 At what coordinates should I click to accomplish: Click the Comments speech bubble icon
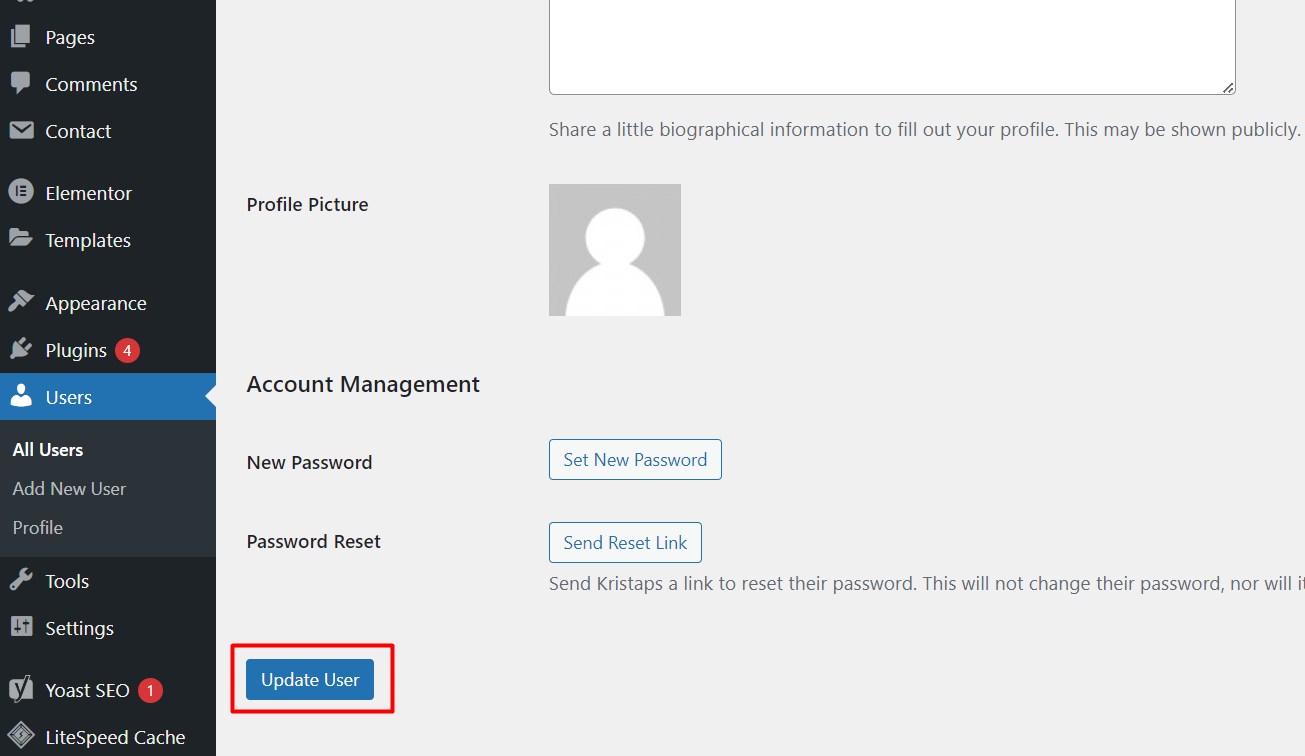click(20, 83)
